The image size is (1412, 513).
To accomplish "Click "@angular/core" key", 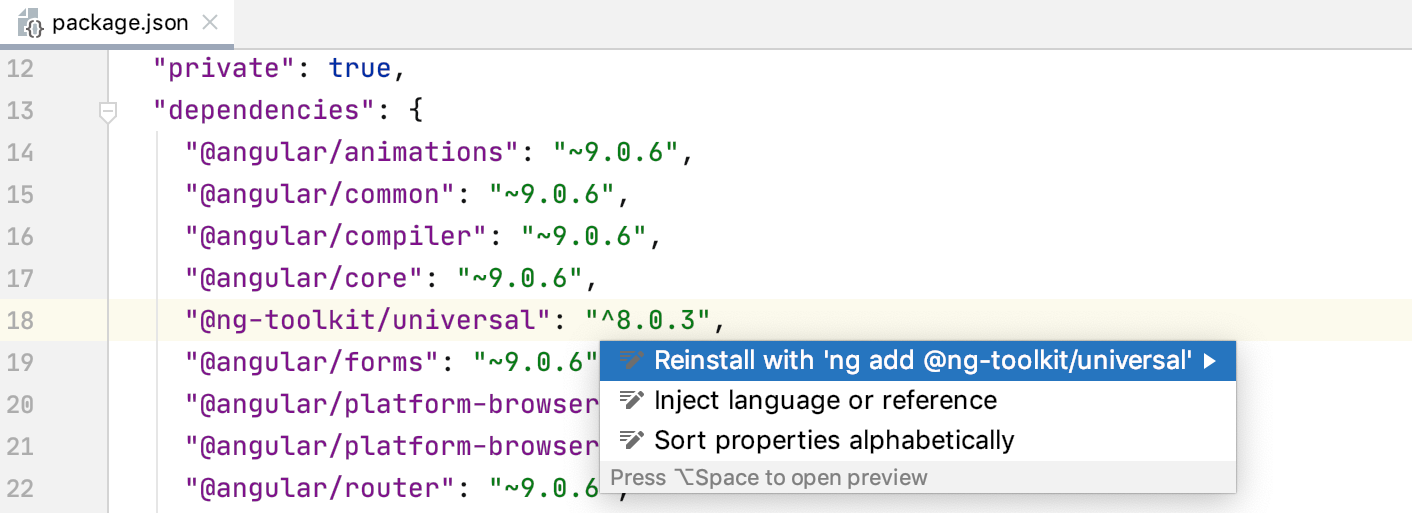I will click(x=305, y=278).
